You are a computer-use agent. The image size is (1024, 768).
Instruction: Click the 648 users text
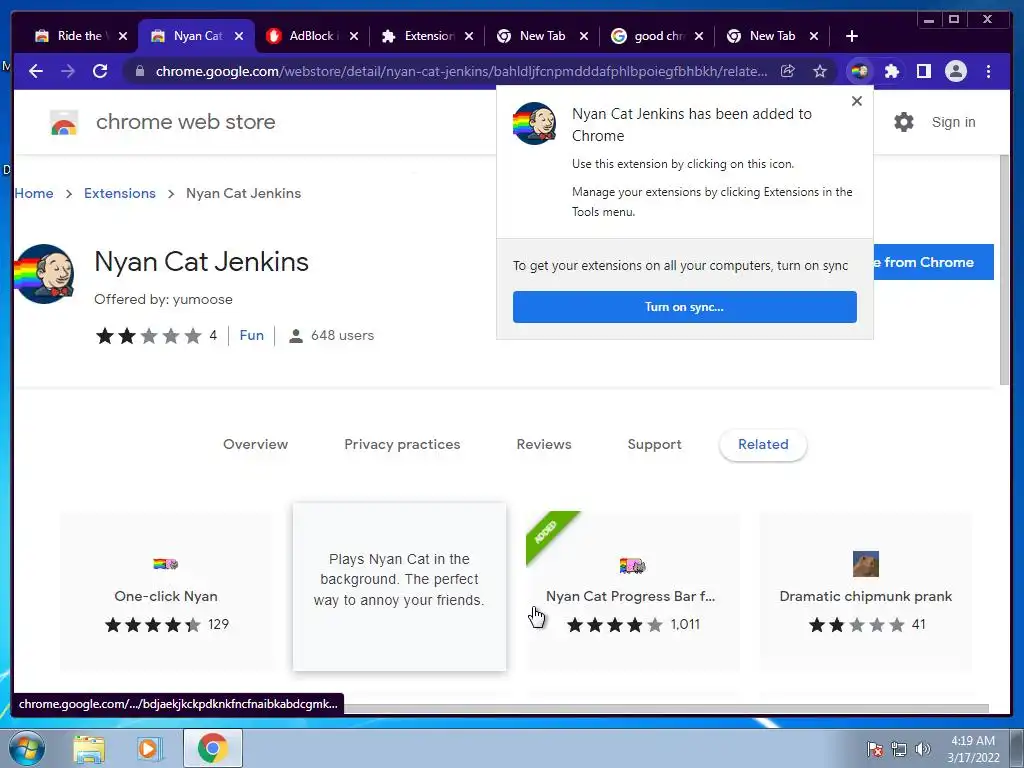[342, 335]
